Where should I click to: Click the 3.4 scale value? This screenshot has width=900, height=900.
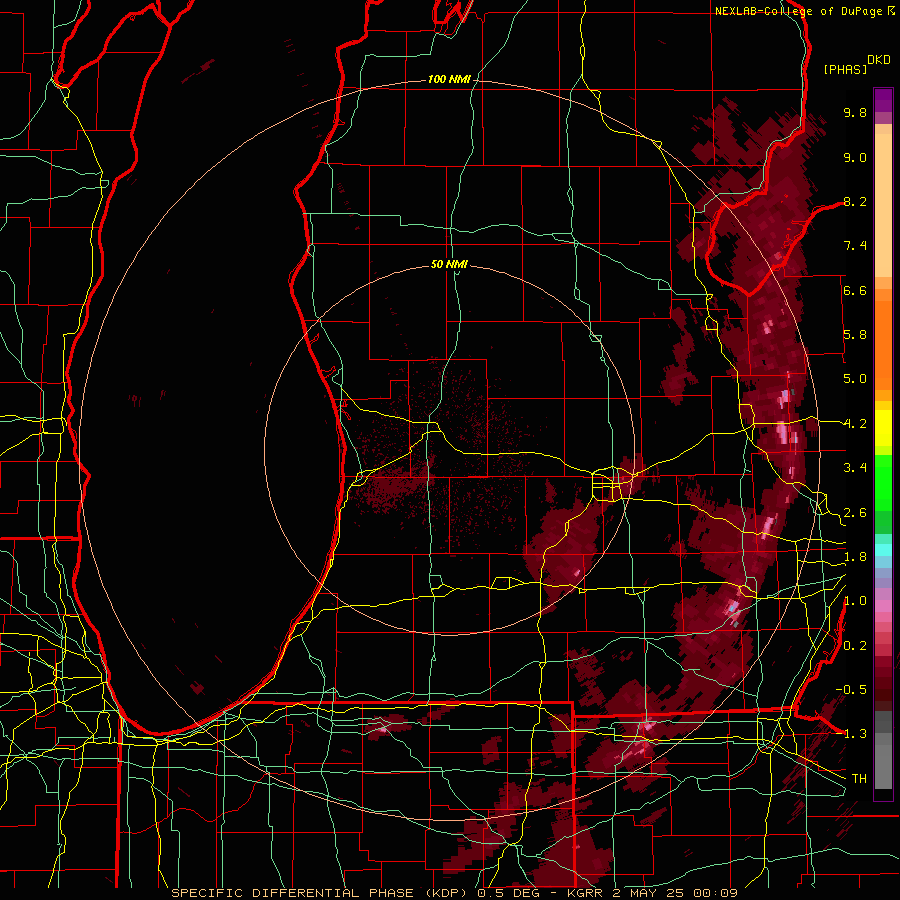point(855,468)
